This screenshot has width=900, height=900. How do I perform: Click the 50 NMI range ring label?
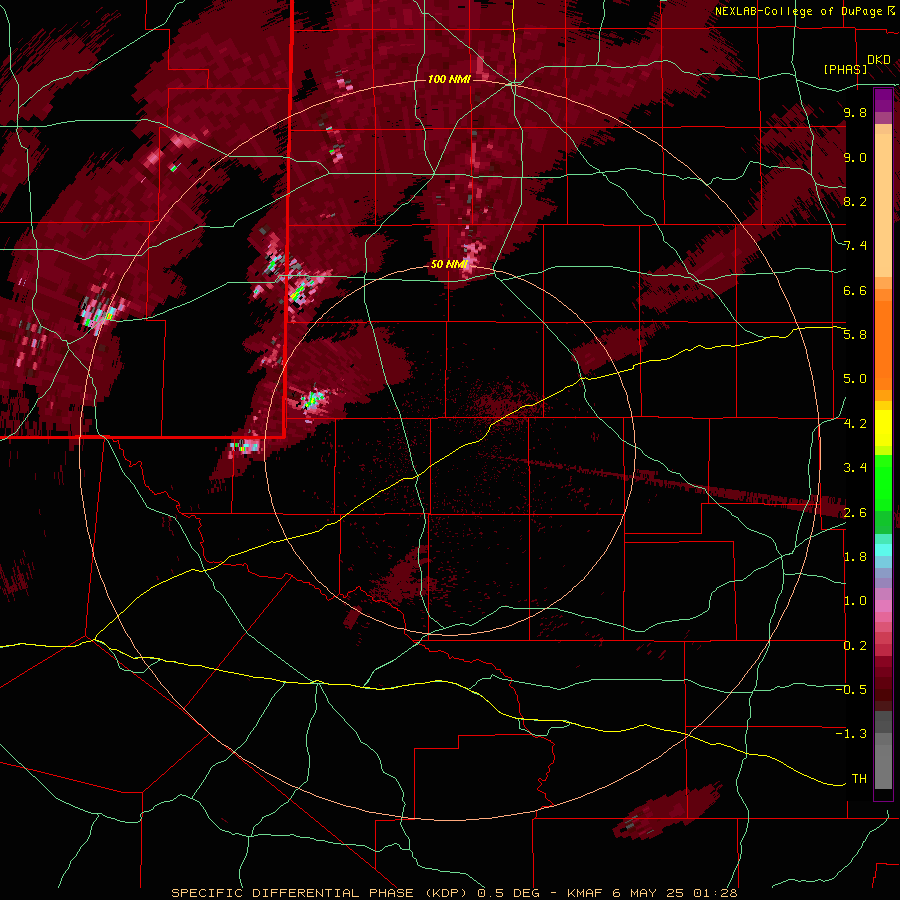449,264
